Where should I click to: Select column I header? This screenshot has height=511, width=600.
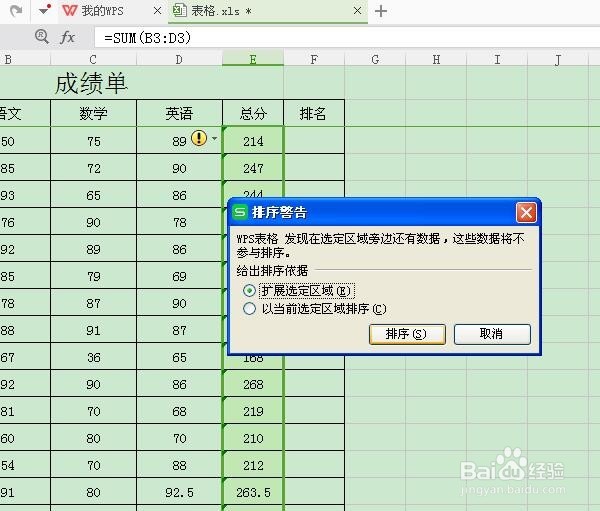tap(497, 59)
